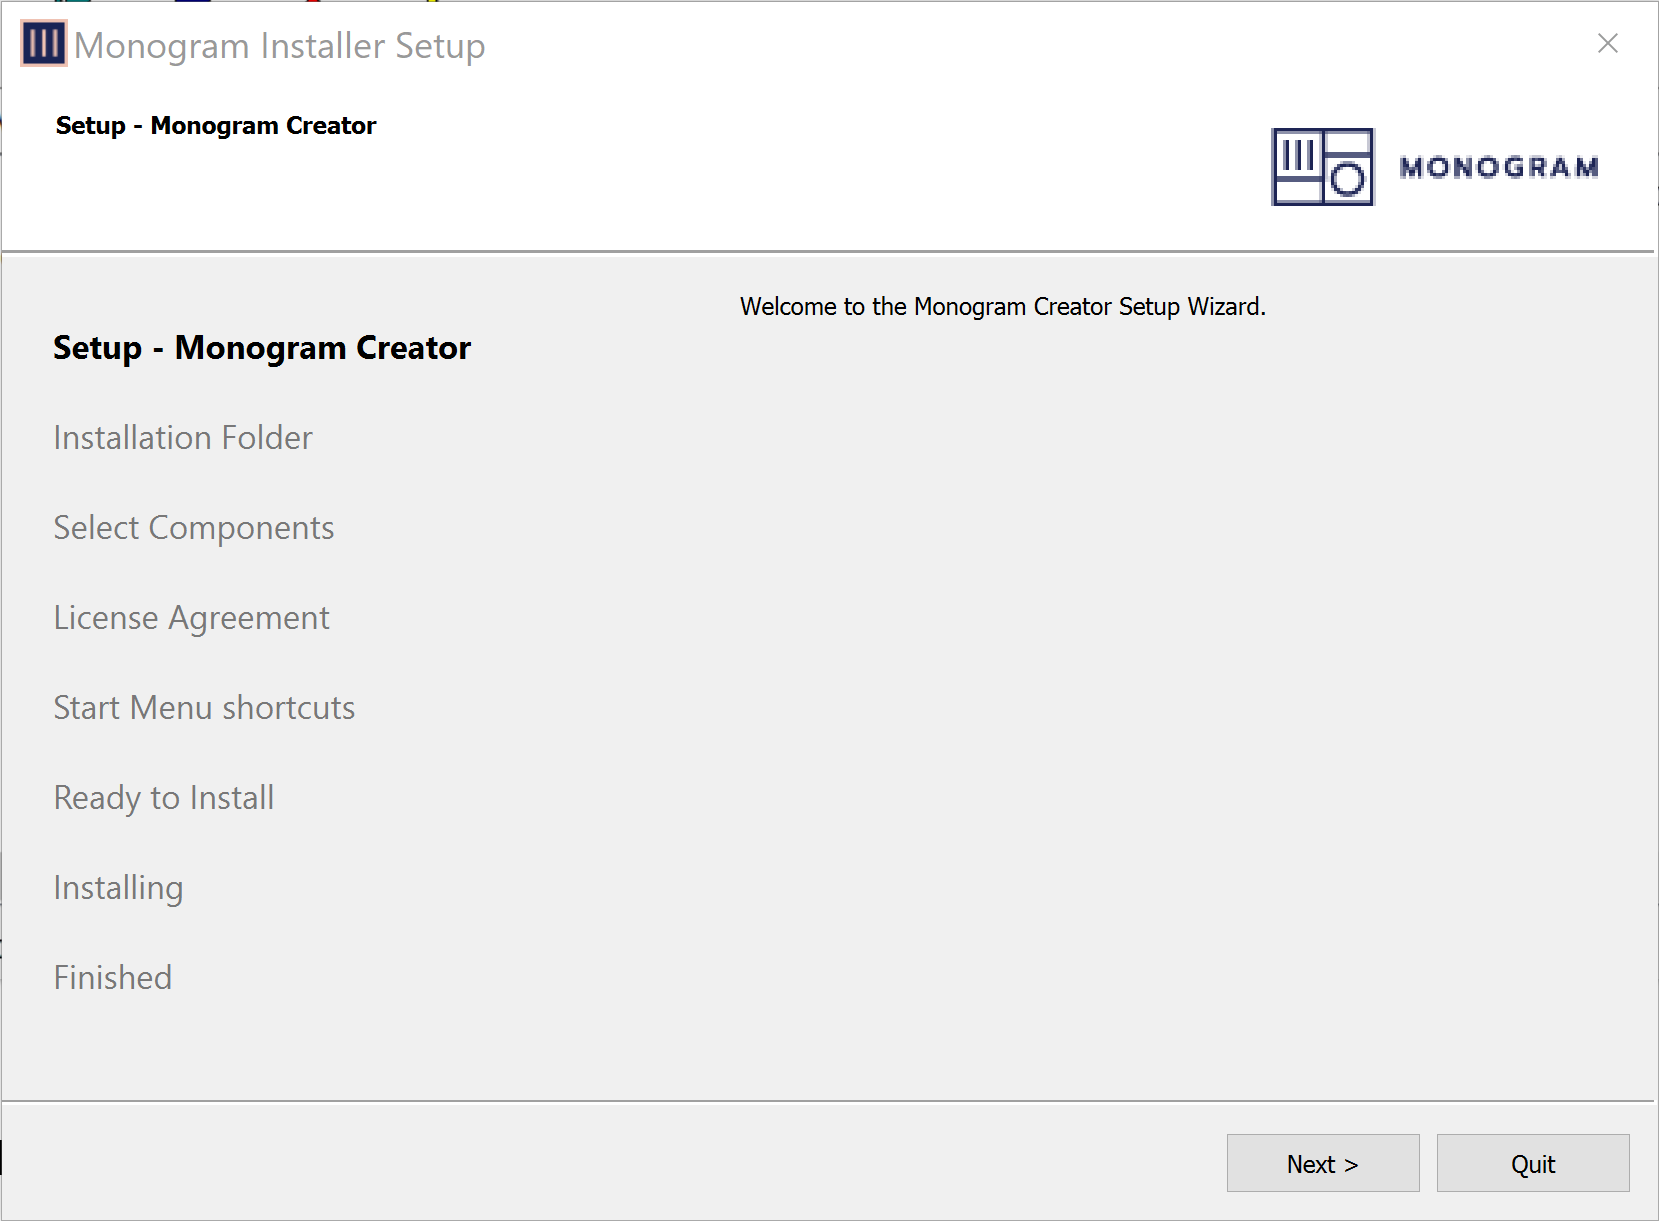Click the Installing step in sidebar
This screenshot has width=1659, height=1221.
(x=118, y=888)
